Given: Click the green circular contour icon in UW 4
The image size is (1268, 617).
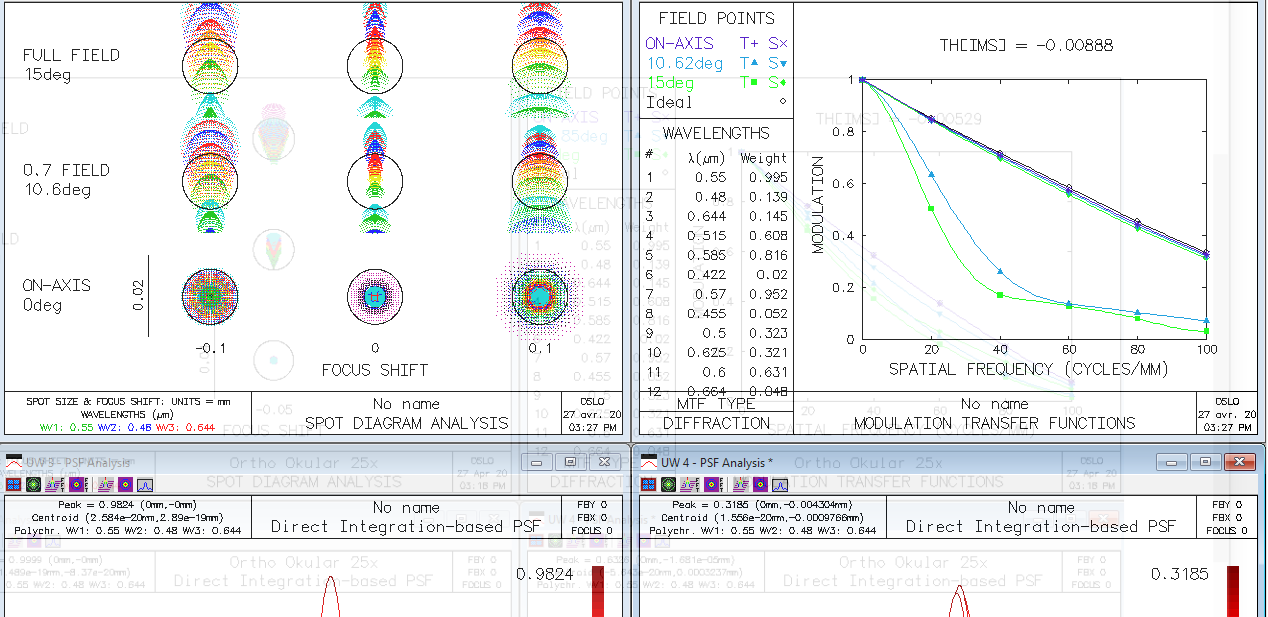Looking at the screenshot, I should [x=668, y=484].
